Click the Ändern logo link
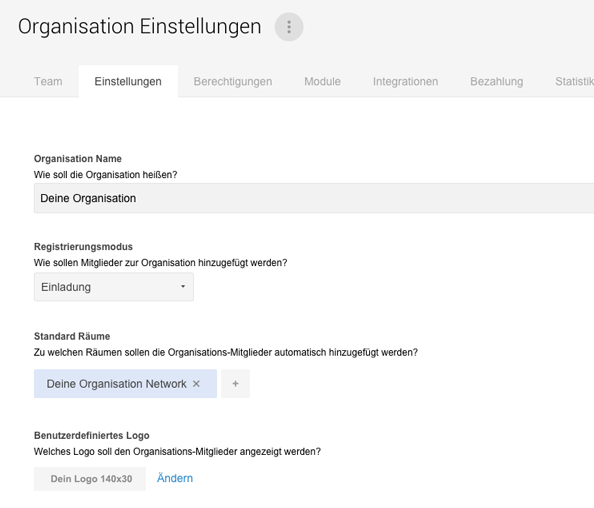Viewport: 594px width, 508px height. 175,478
